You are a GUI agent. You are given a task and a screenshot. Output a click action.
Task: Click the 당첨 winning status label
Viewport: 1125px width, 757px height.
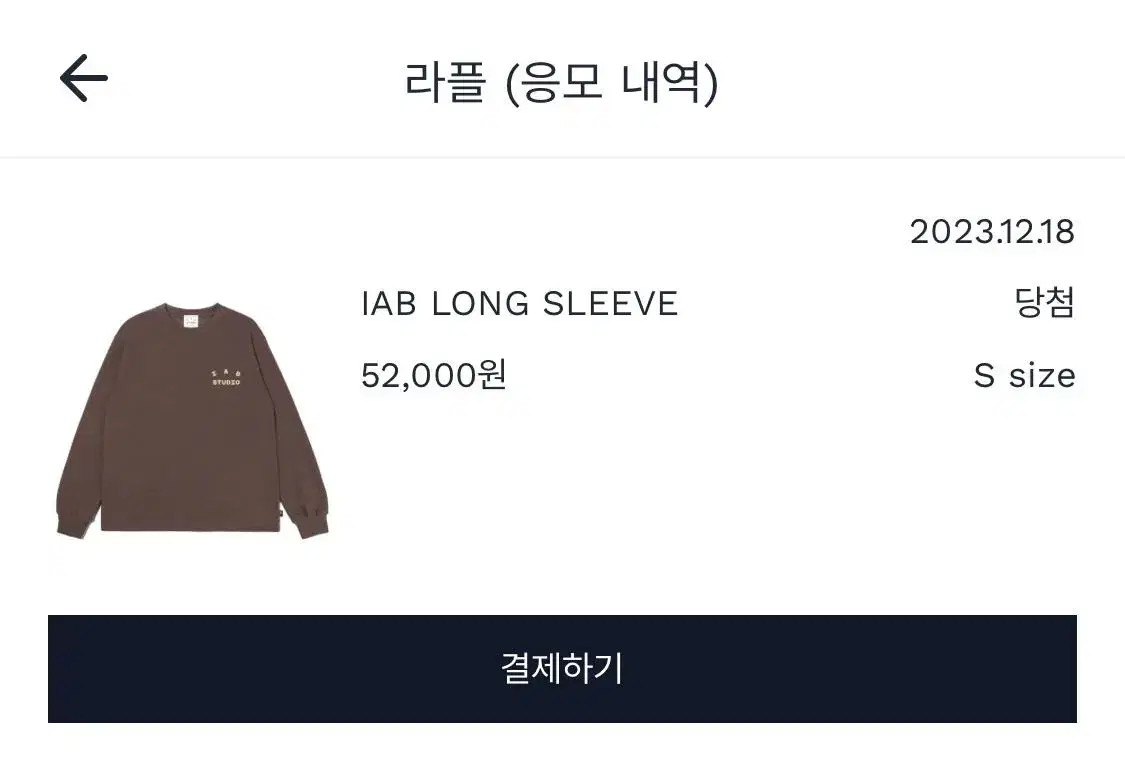click(1044, 302)
